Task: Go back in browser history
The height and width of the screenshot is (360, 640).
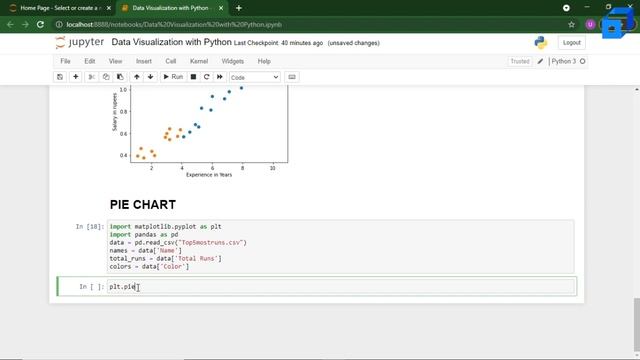Action: click(10, 24)
